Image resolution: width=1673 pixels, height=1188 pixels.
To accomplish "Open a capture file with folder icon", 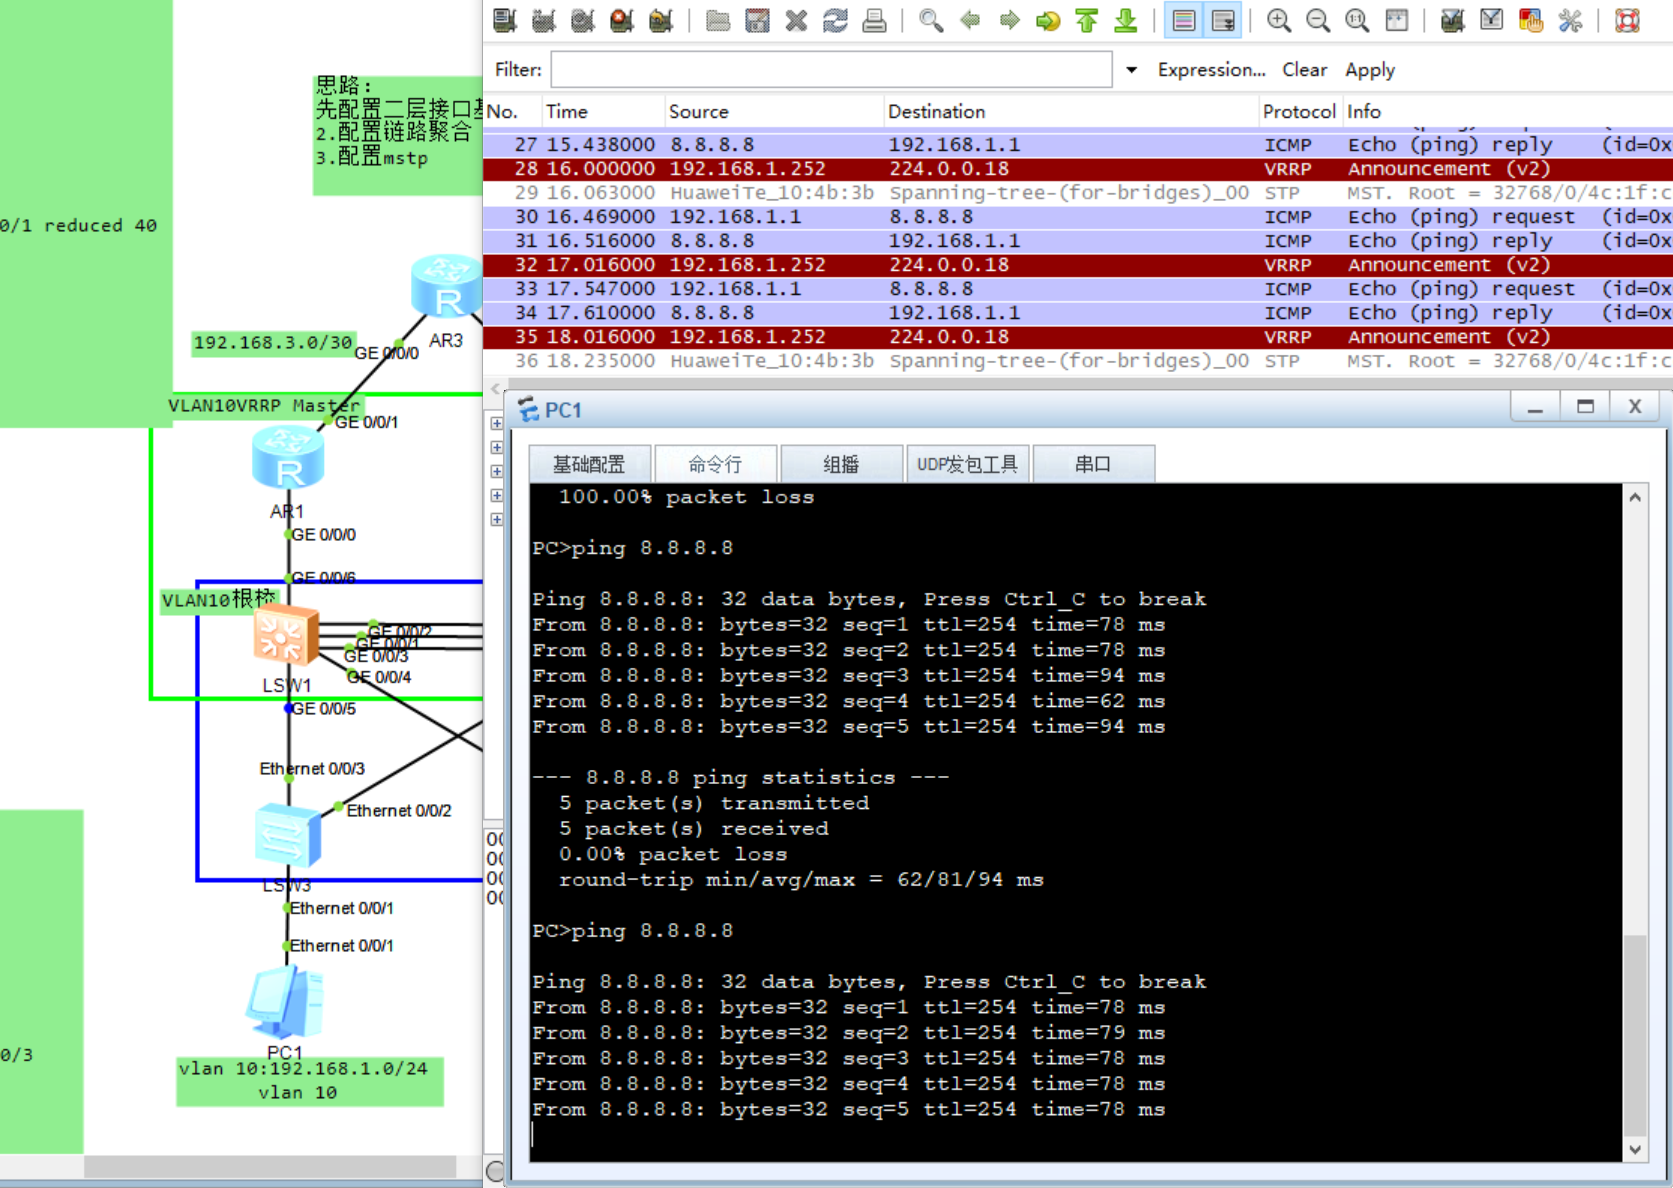I will point(718,20).
